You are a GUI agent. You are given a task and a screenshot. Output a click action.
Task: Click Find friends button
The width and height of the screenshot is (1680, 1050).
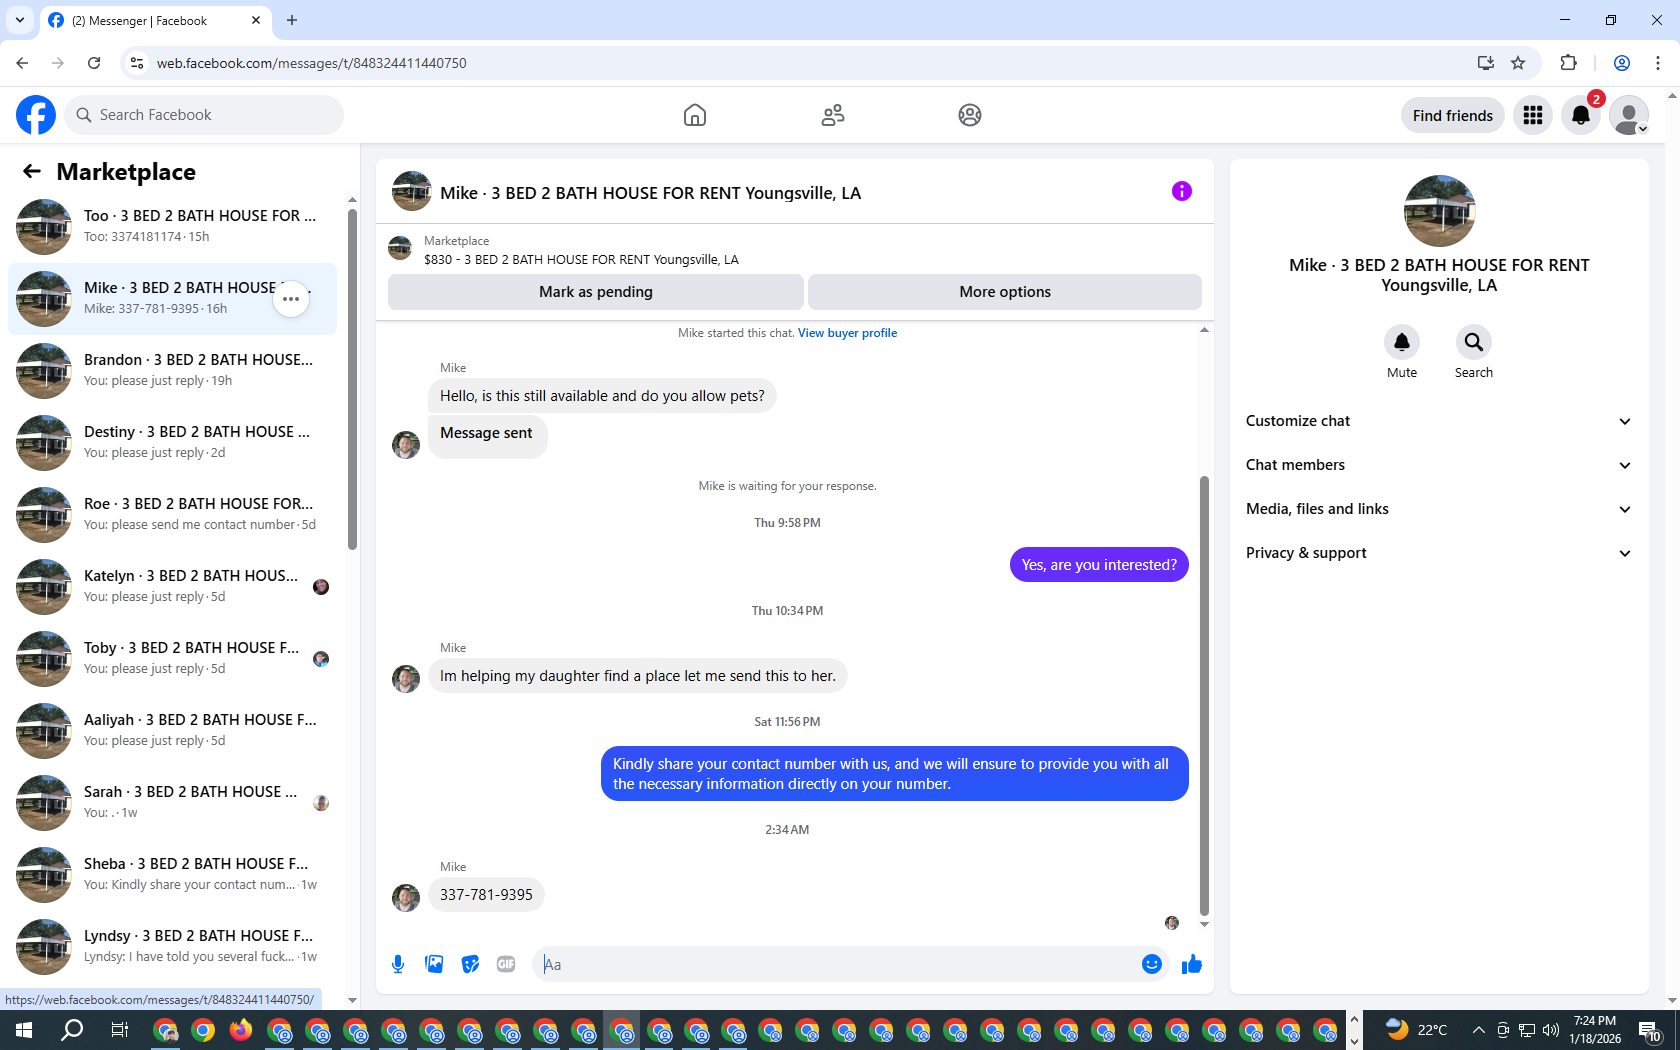1453,116
